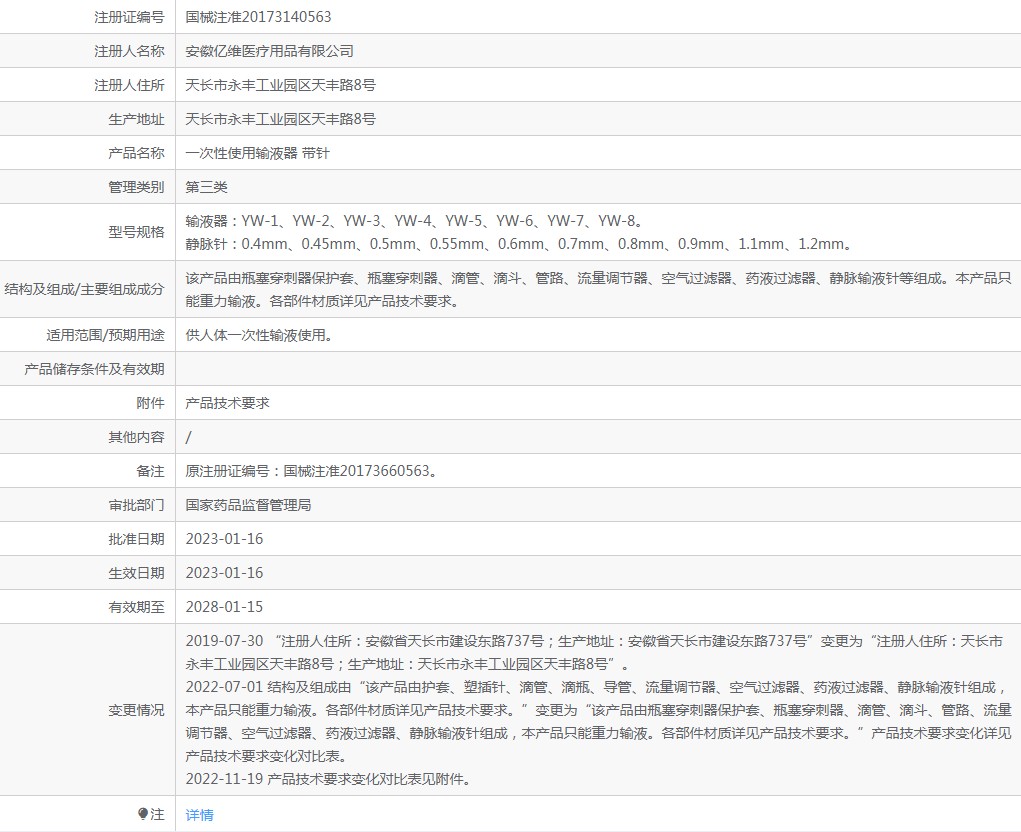Click the 静脉针 needle size line
This screenshot has height=832, width=1021.
520,244
